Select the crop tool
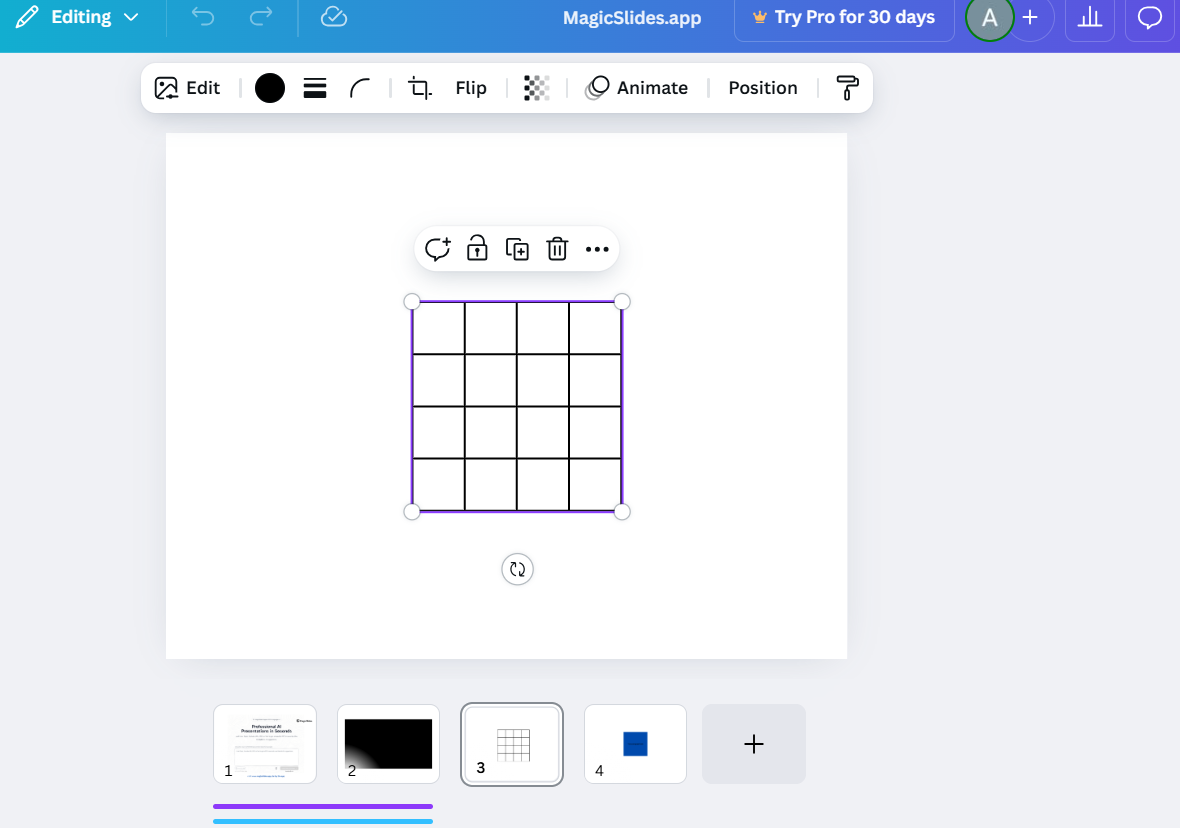This screenshot has width=1180, height=828. pos(420,88)
